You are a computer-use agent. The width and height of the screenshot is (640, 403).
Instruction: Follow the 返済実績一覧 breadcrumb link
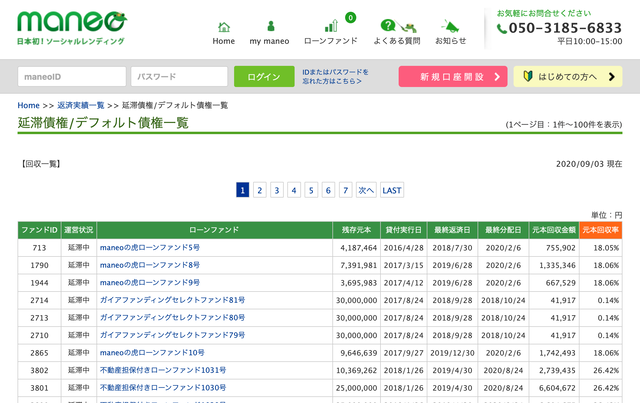coord(81,105)
